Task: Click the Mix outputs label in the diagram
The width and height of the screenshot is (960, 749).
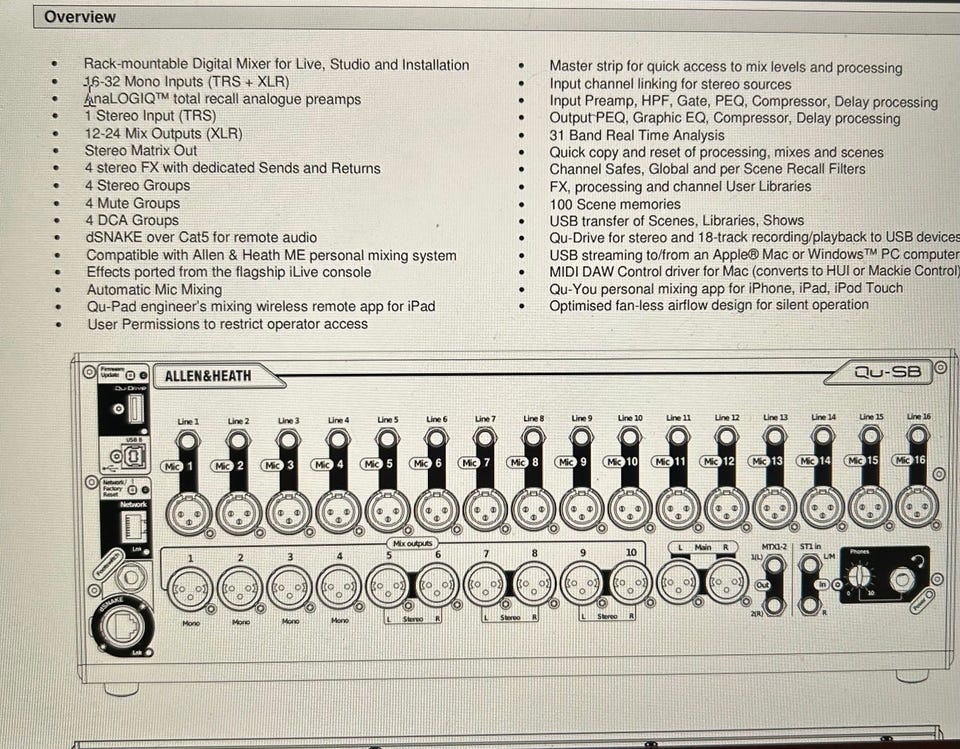Action: (412, 543)
